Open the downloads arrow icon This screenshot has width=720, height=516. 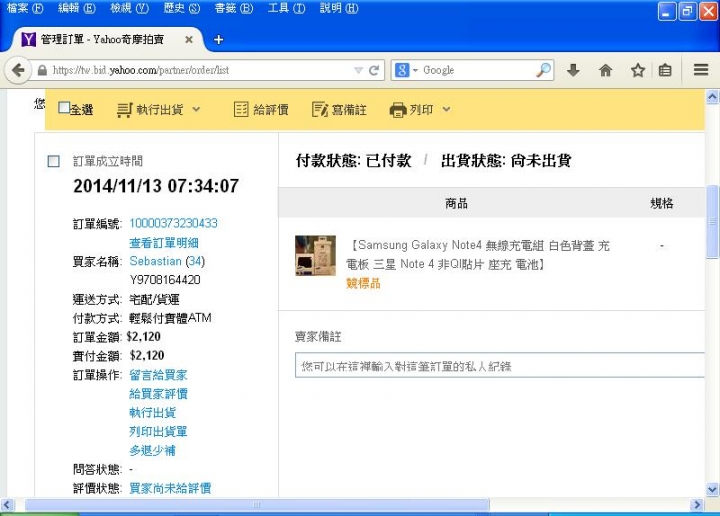pyautogui.click(x=573, y=70)
